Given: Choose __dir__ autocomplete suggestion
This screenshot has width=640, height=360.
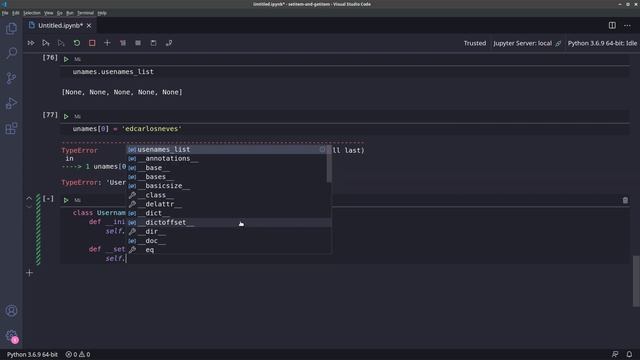Looking at the screenshot, I should [x=229, y=231].
